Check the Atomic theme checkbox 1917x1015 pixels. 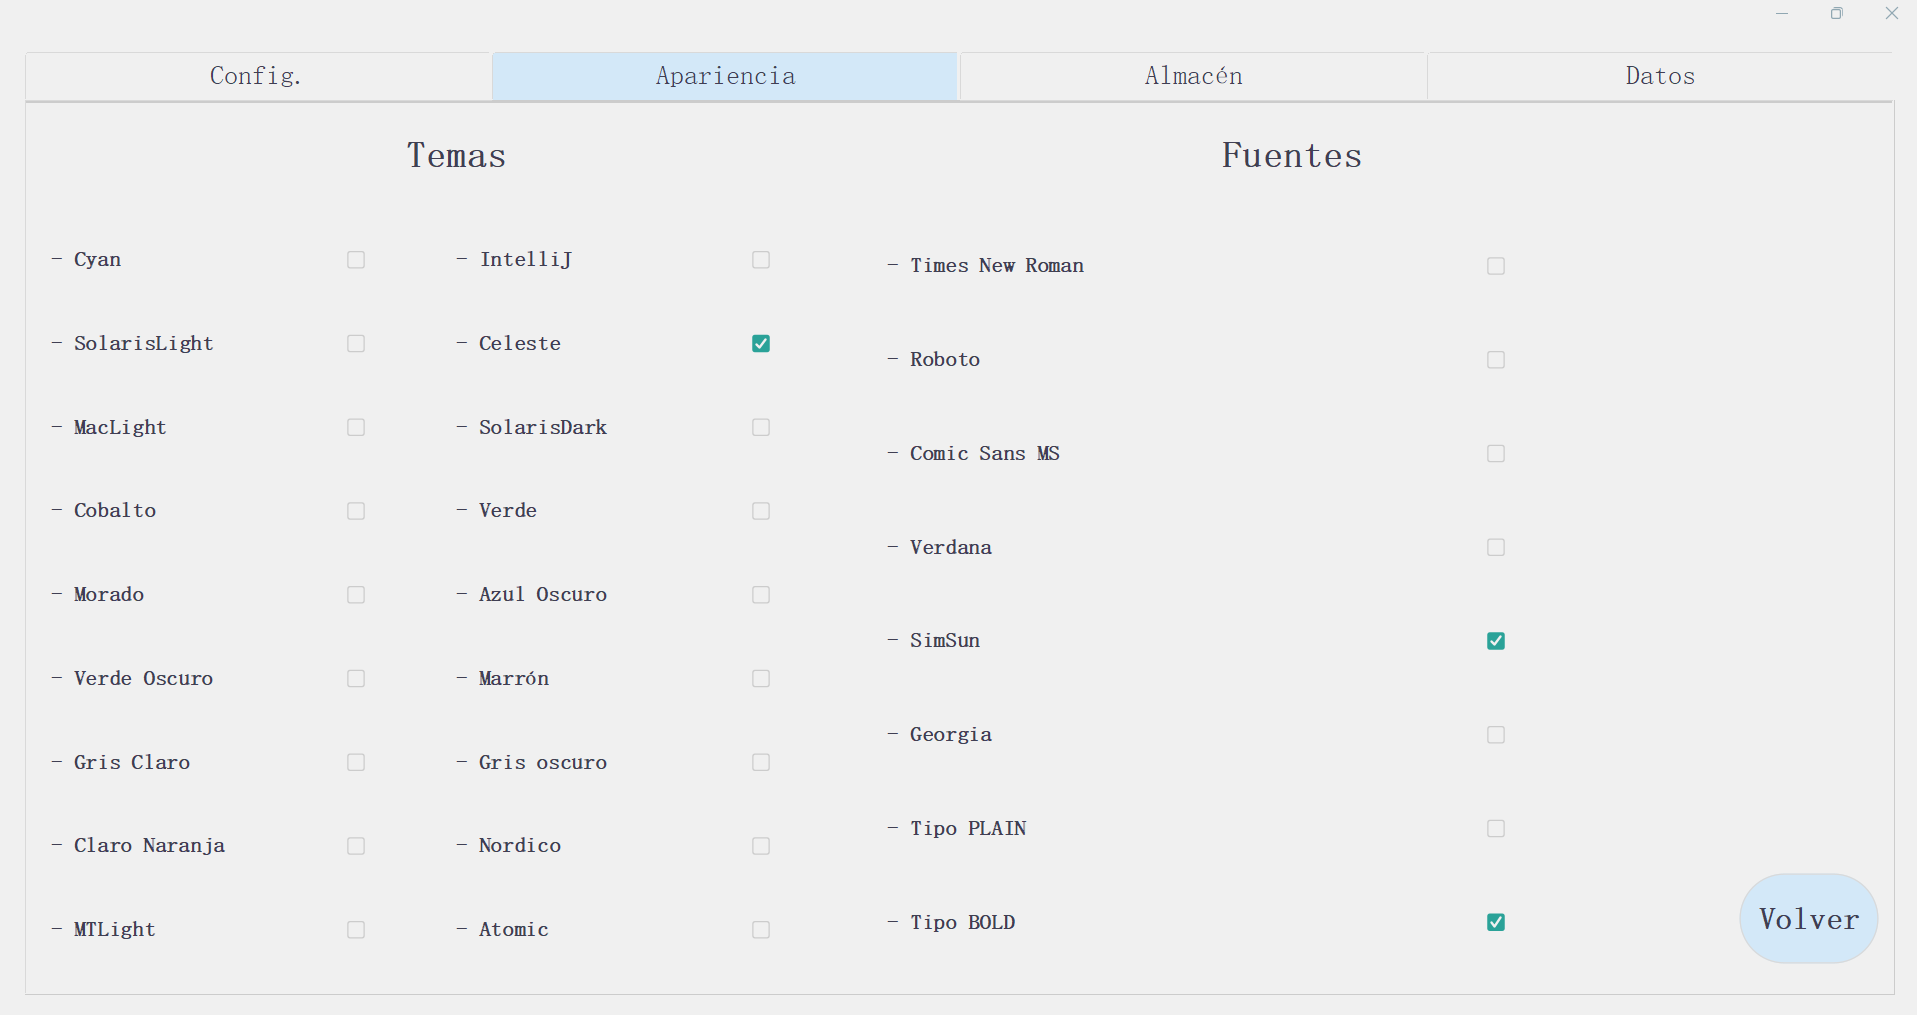coord(761,930)
